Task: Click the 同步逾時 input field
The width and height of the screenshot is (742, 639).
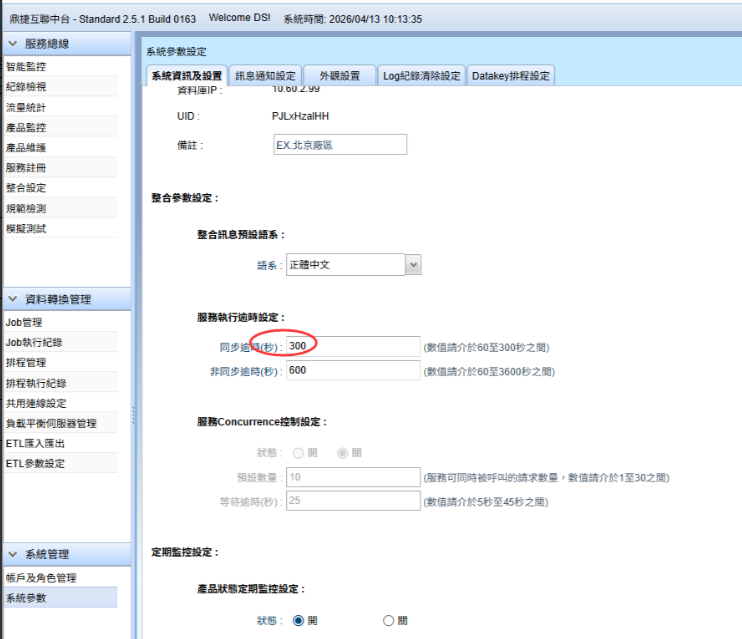Action: (352, 346)
